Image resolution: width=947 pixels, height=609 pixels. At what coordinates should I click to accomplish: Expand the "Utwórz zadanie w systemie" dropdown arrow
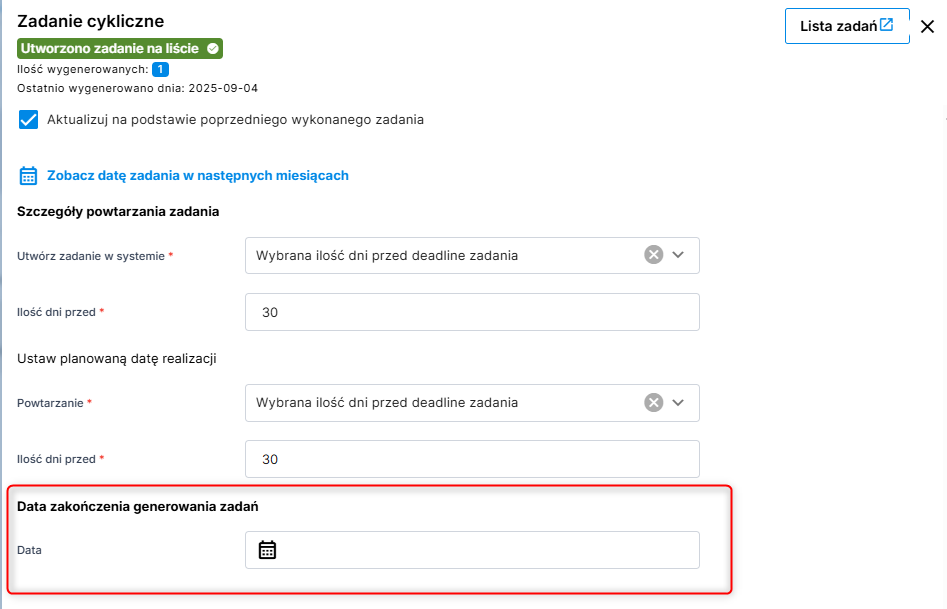[679, 255]
